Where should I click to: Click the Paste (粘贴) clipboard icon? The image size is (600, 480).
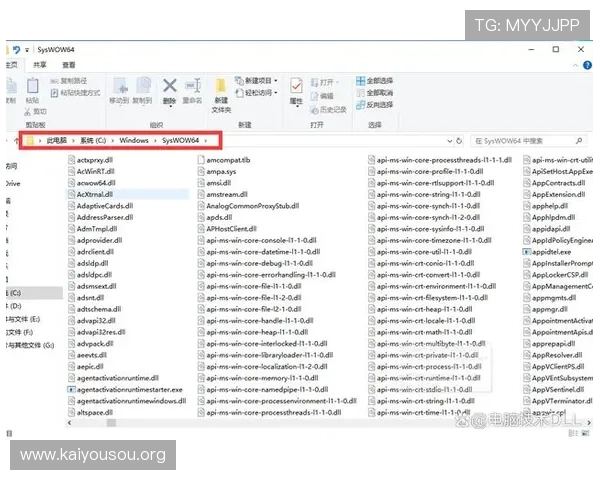pos(33,86)
